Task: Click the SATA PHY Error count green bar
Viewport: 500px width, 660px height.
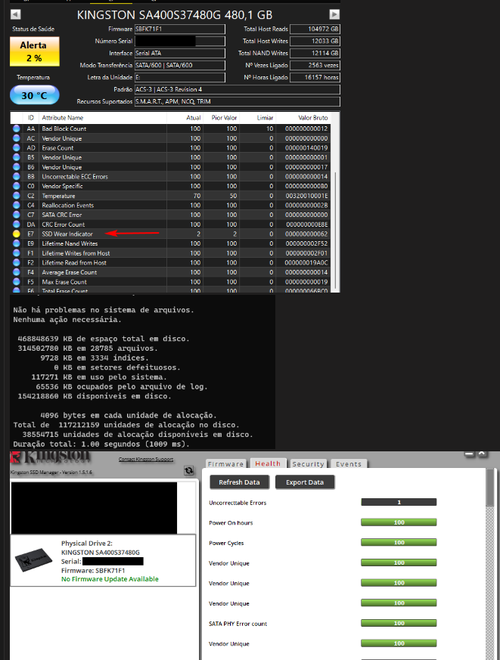Action: coord(399,623)
